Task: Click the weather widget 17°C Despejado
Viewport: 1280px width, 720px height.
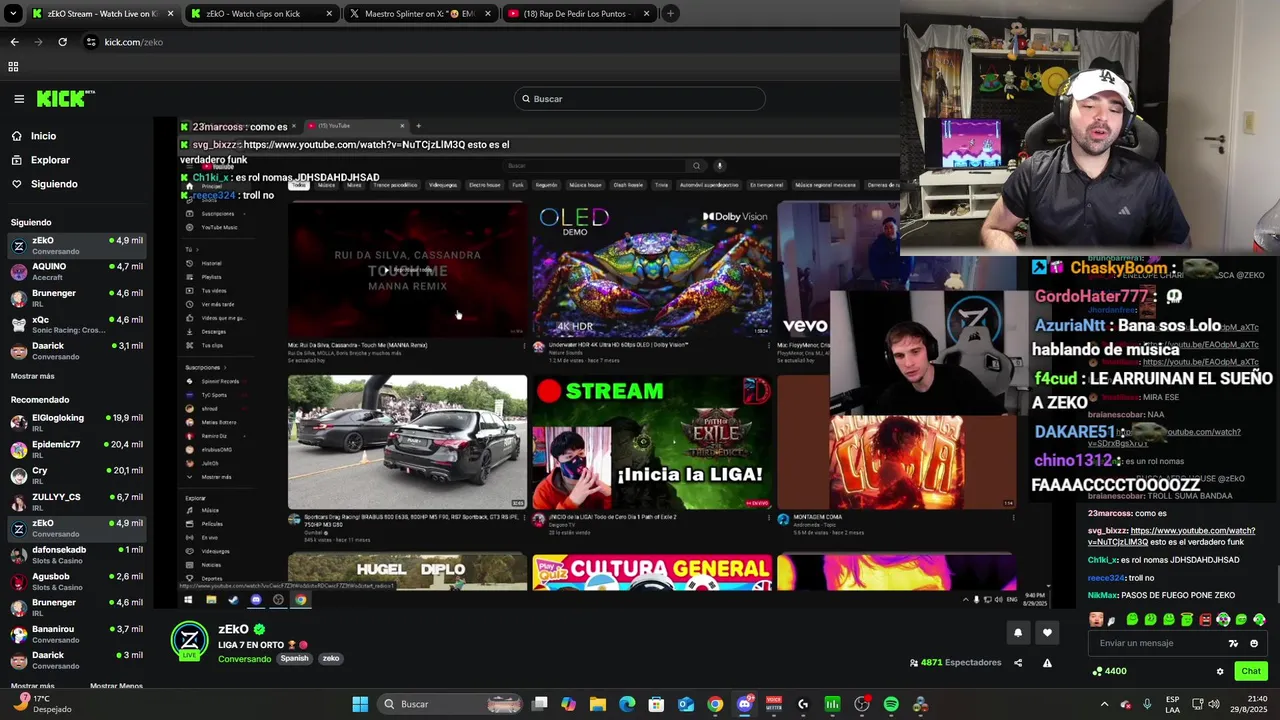Action: 45,704
